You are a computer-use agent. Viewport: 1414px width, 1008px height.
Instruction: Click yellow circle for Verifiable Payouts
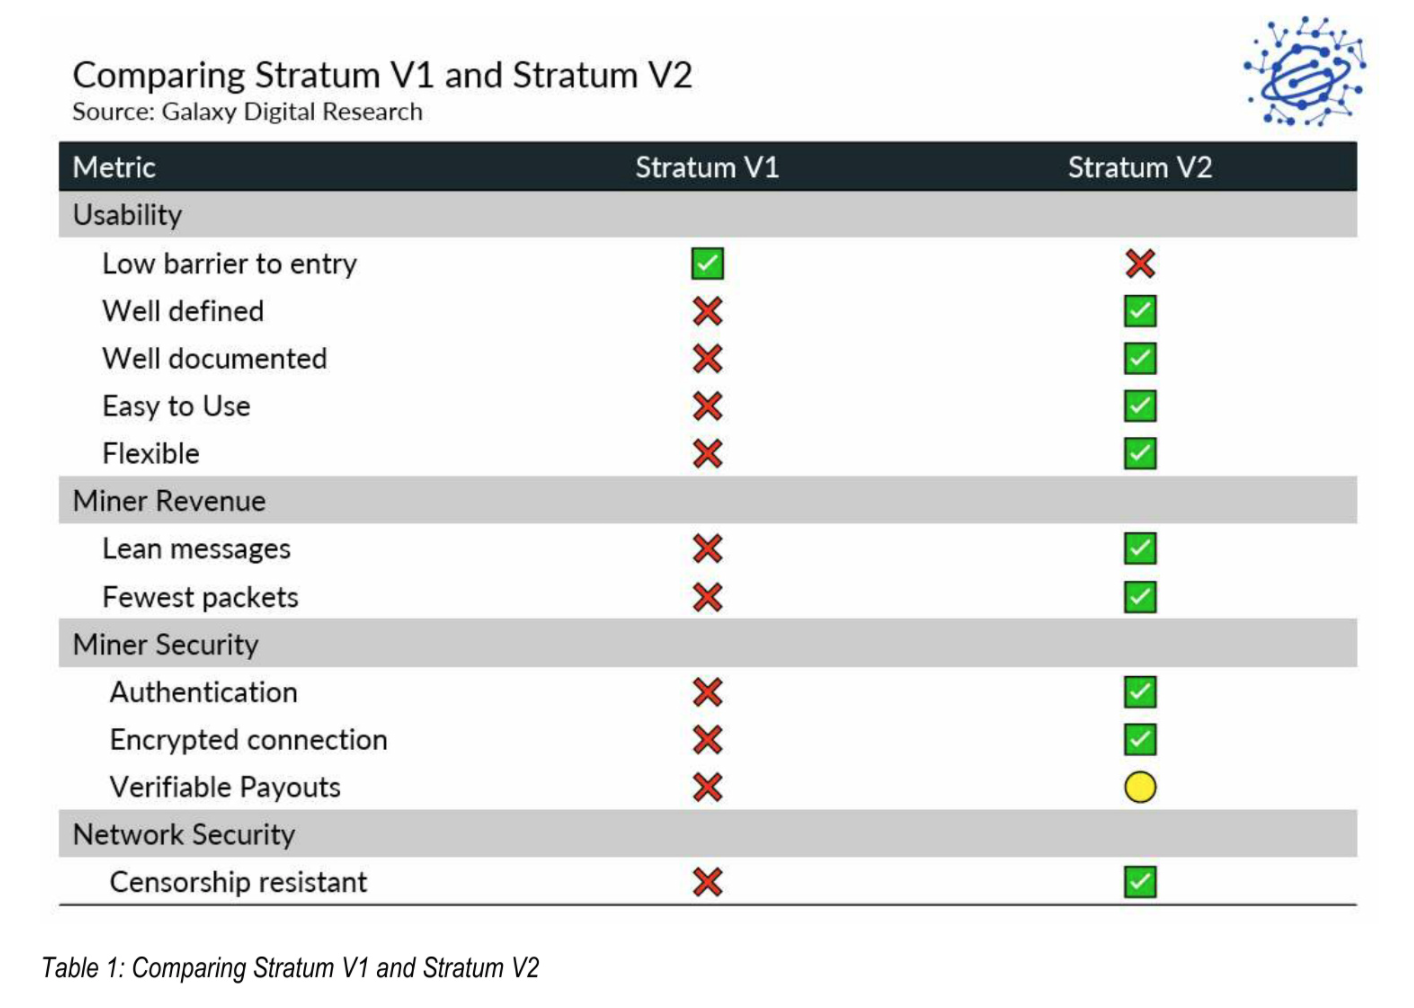[x=1140, y=787]
